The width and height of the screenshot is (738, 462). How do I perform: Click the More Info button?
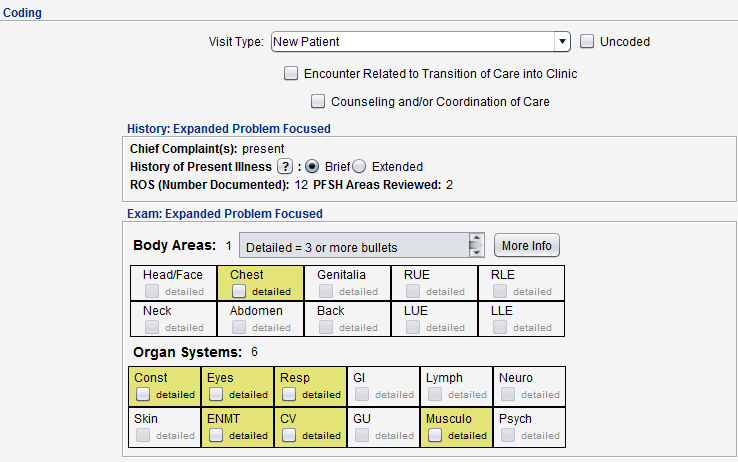tap(527, 246)
